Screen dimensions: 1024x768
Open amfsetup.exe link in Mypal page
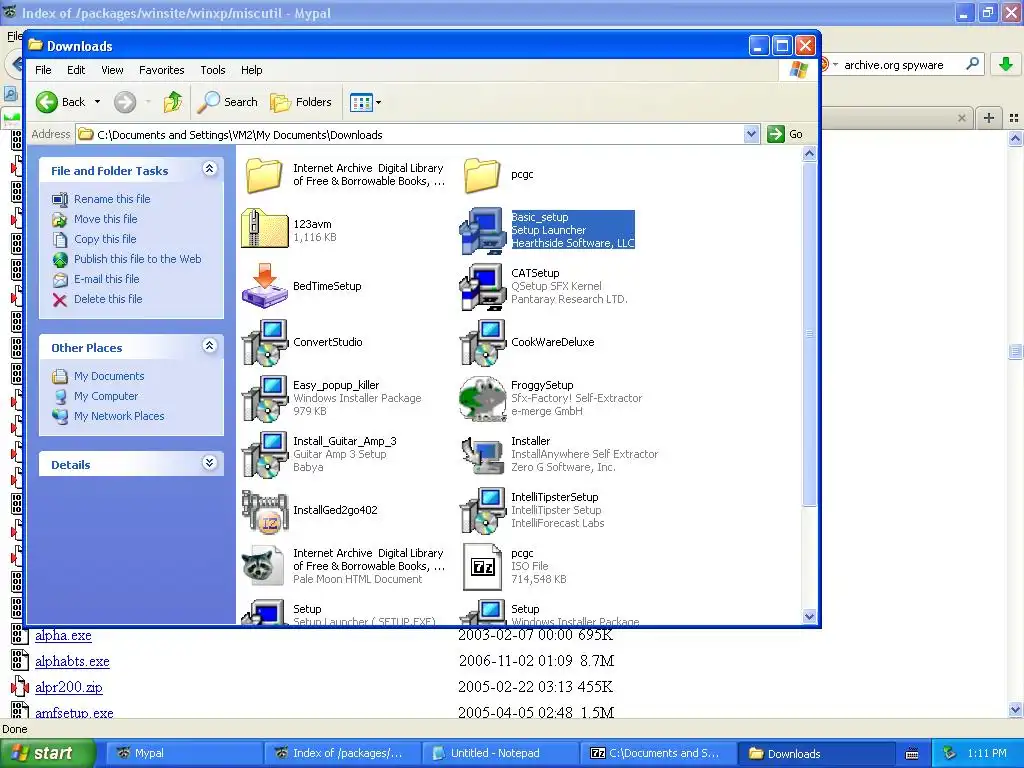pyautogui.click(x=74, y=712)
